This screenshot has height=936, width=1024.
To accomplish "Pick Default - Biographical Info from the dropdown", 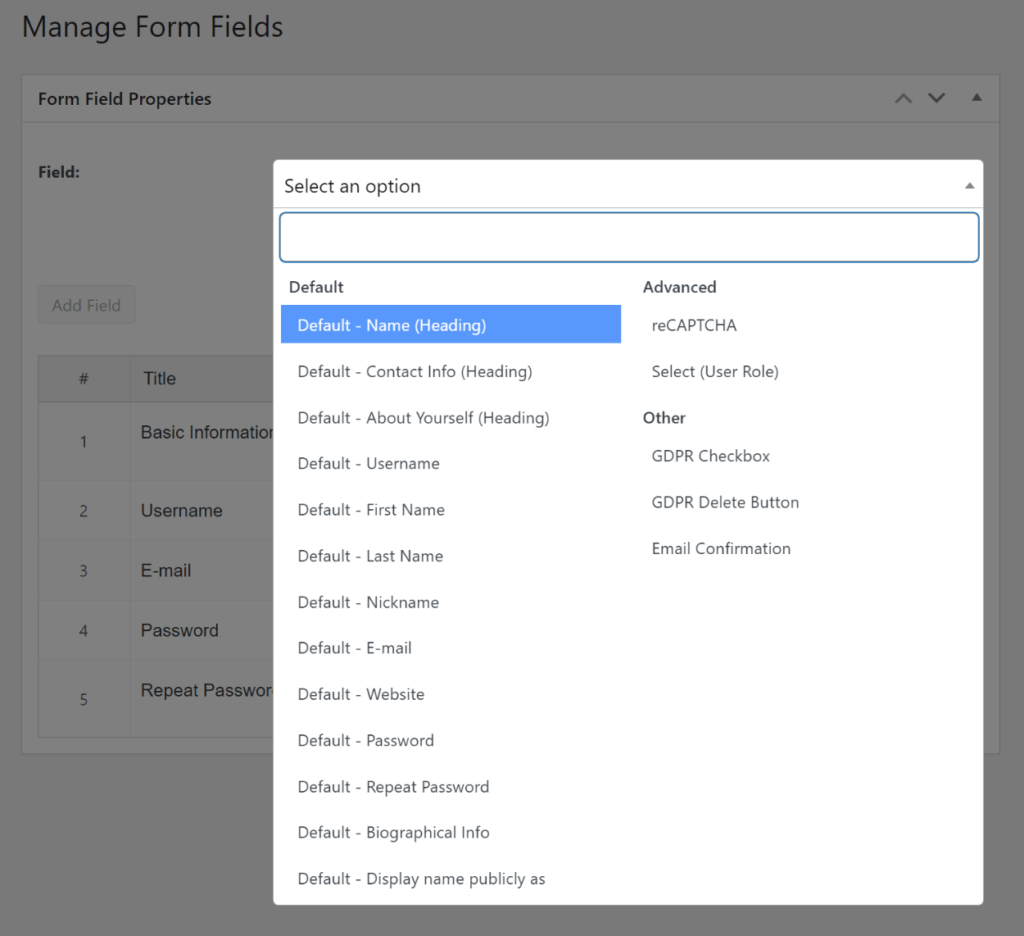I will 393,832.
